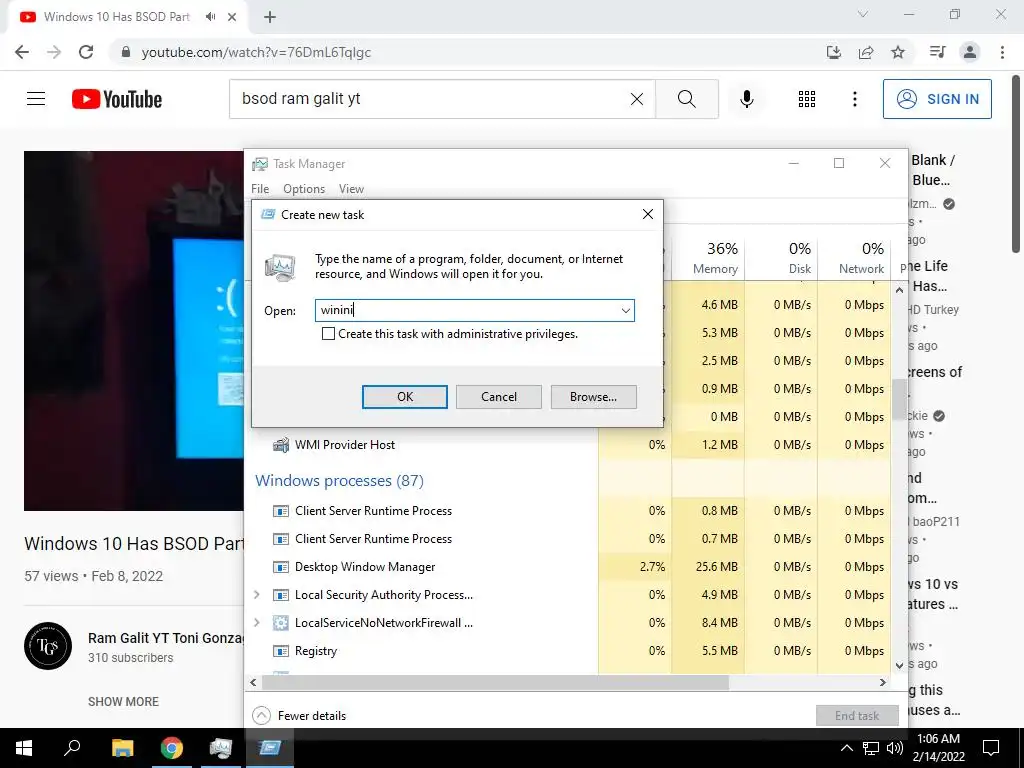The height and width of the screenshot is (768, 1024).
Task: Mute the tab via the speaker icon
Action: click(210, 17)
